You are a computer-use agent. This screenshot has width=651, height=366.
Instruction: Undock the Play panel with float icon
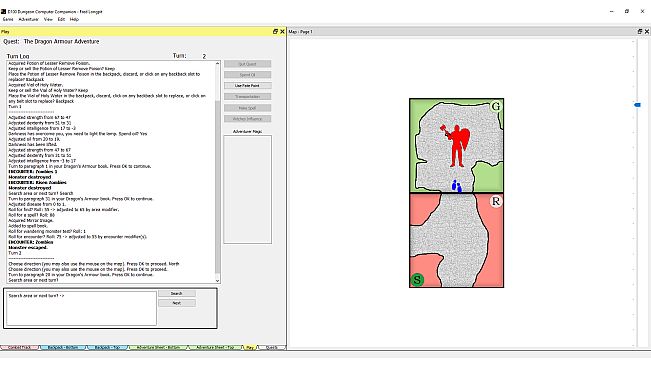coord(275,32)
